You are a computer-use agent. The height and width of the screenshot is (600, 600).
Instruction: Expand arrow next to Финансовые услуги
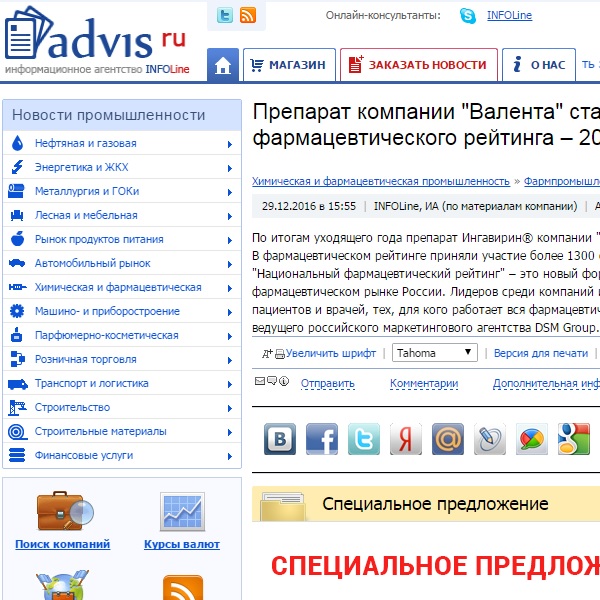(x=230, y=457)
